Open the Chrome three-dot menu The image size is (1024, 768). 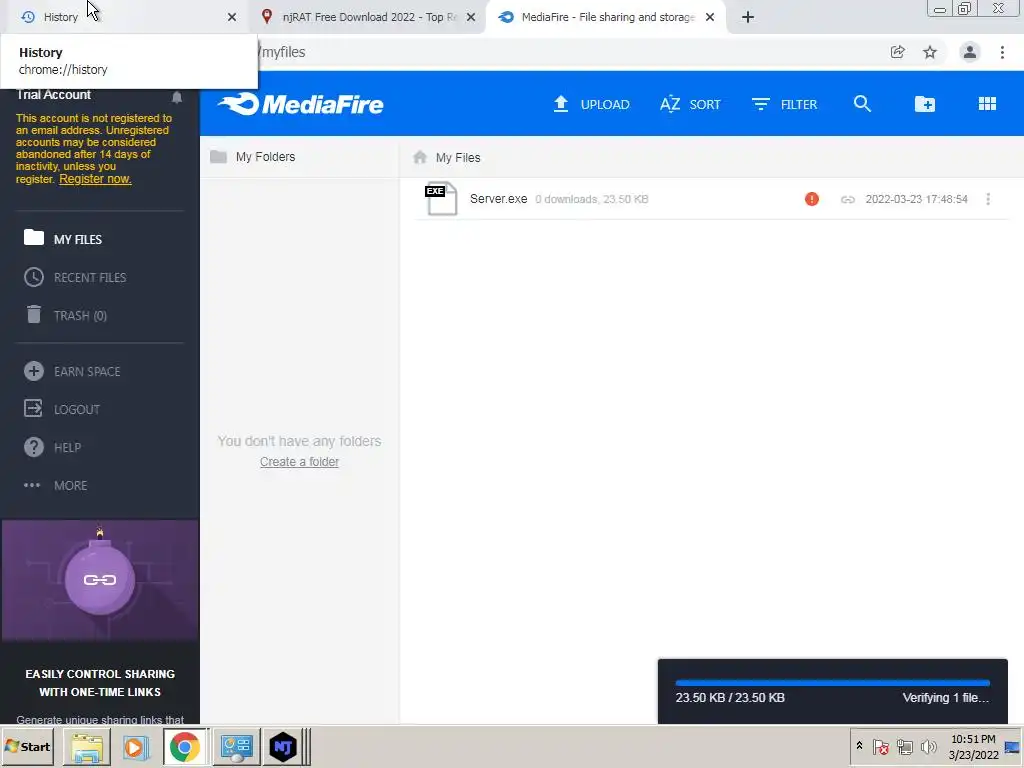pos(1002,52)
